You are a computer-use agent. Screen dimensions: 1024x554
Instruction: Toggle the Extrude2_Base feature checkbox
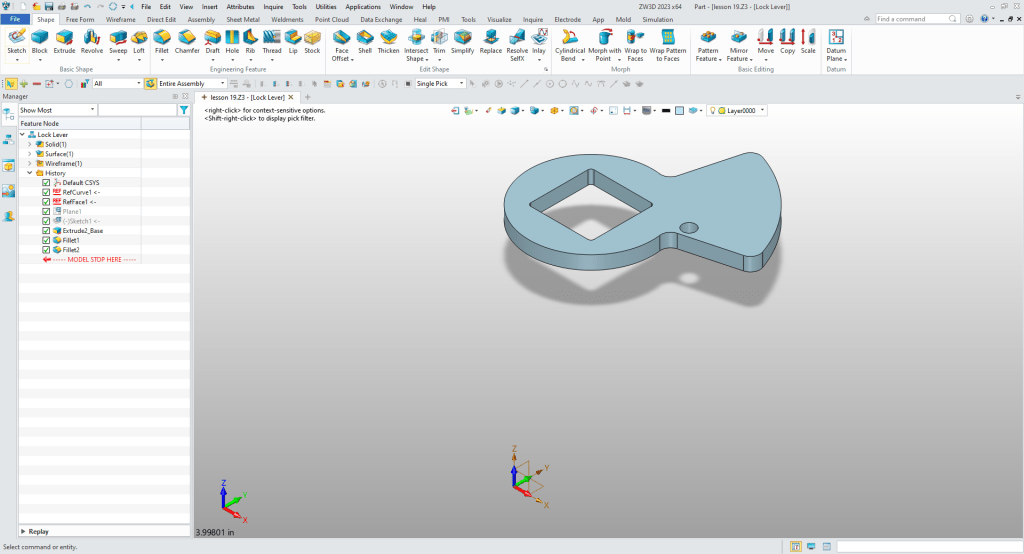point(46,231)
